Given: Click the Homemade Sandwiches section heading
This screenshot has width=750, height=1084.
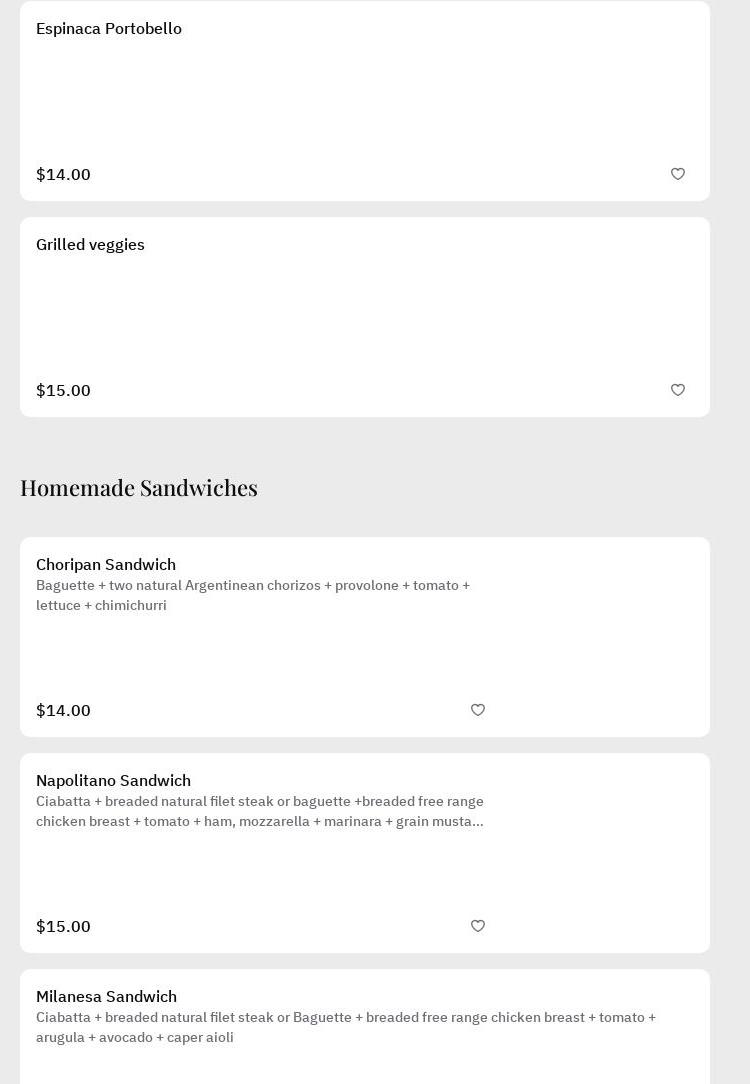Looking at the screenshot, I should (139, 488).
